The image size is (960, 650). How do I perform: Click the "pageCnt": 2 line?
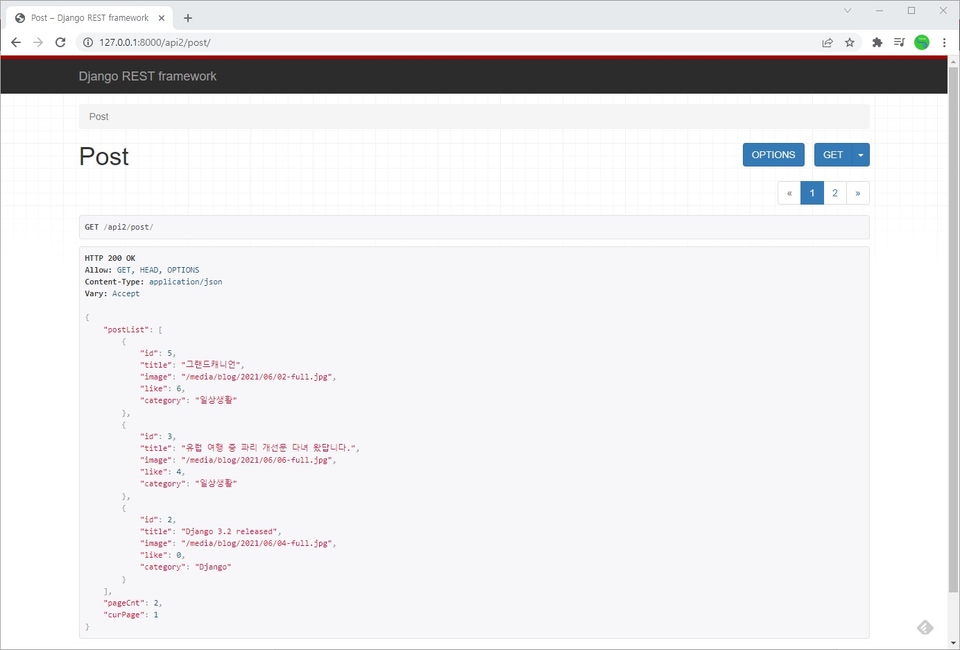(132, 603)
